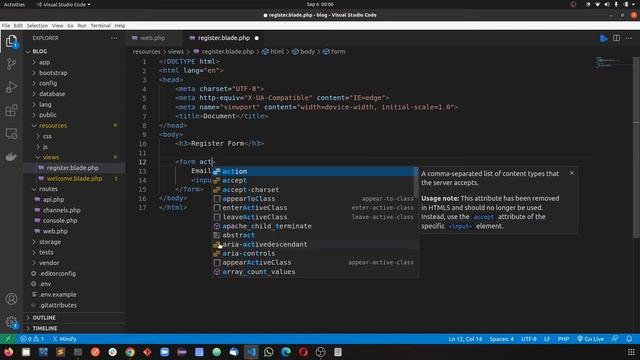This screenshot has height=360, width=640.
Task: Open Firefox from the dock
Action: point(9,352)
